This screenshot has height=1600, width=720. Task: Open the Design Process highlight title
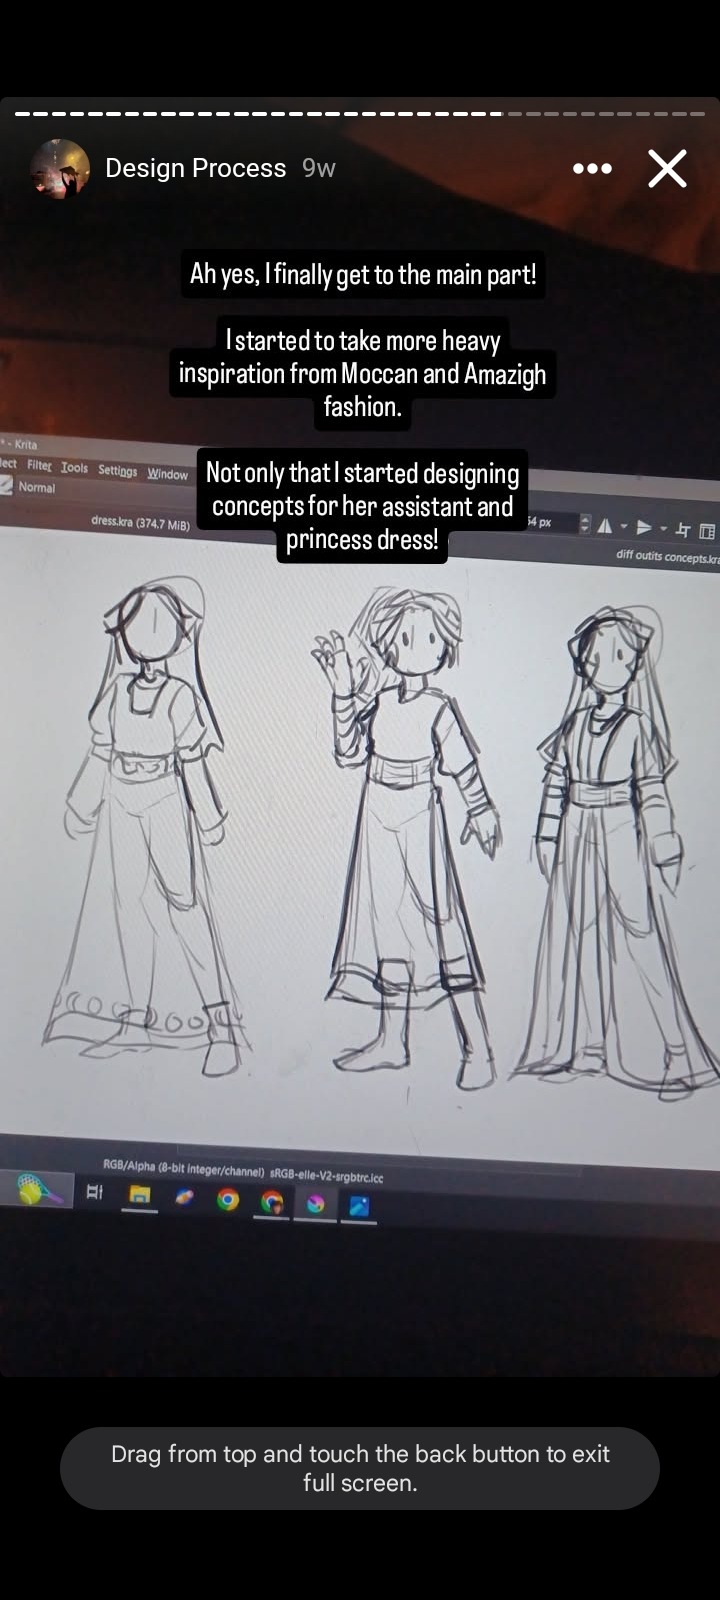point(196,168)
